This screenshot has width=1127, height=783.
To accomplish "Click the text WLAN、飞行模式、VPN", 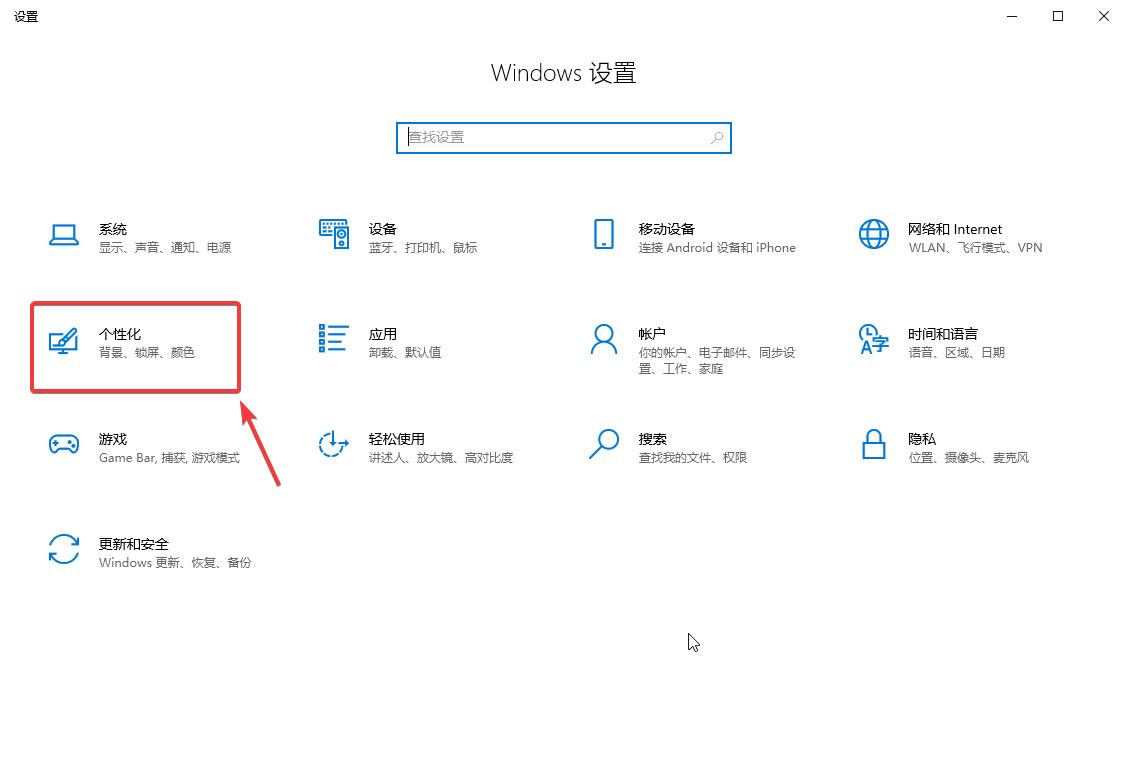I will (x=975, y=248).
